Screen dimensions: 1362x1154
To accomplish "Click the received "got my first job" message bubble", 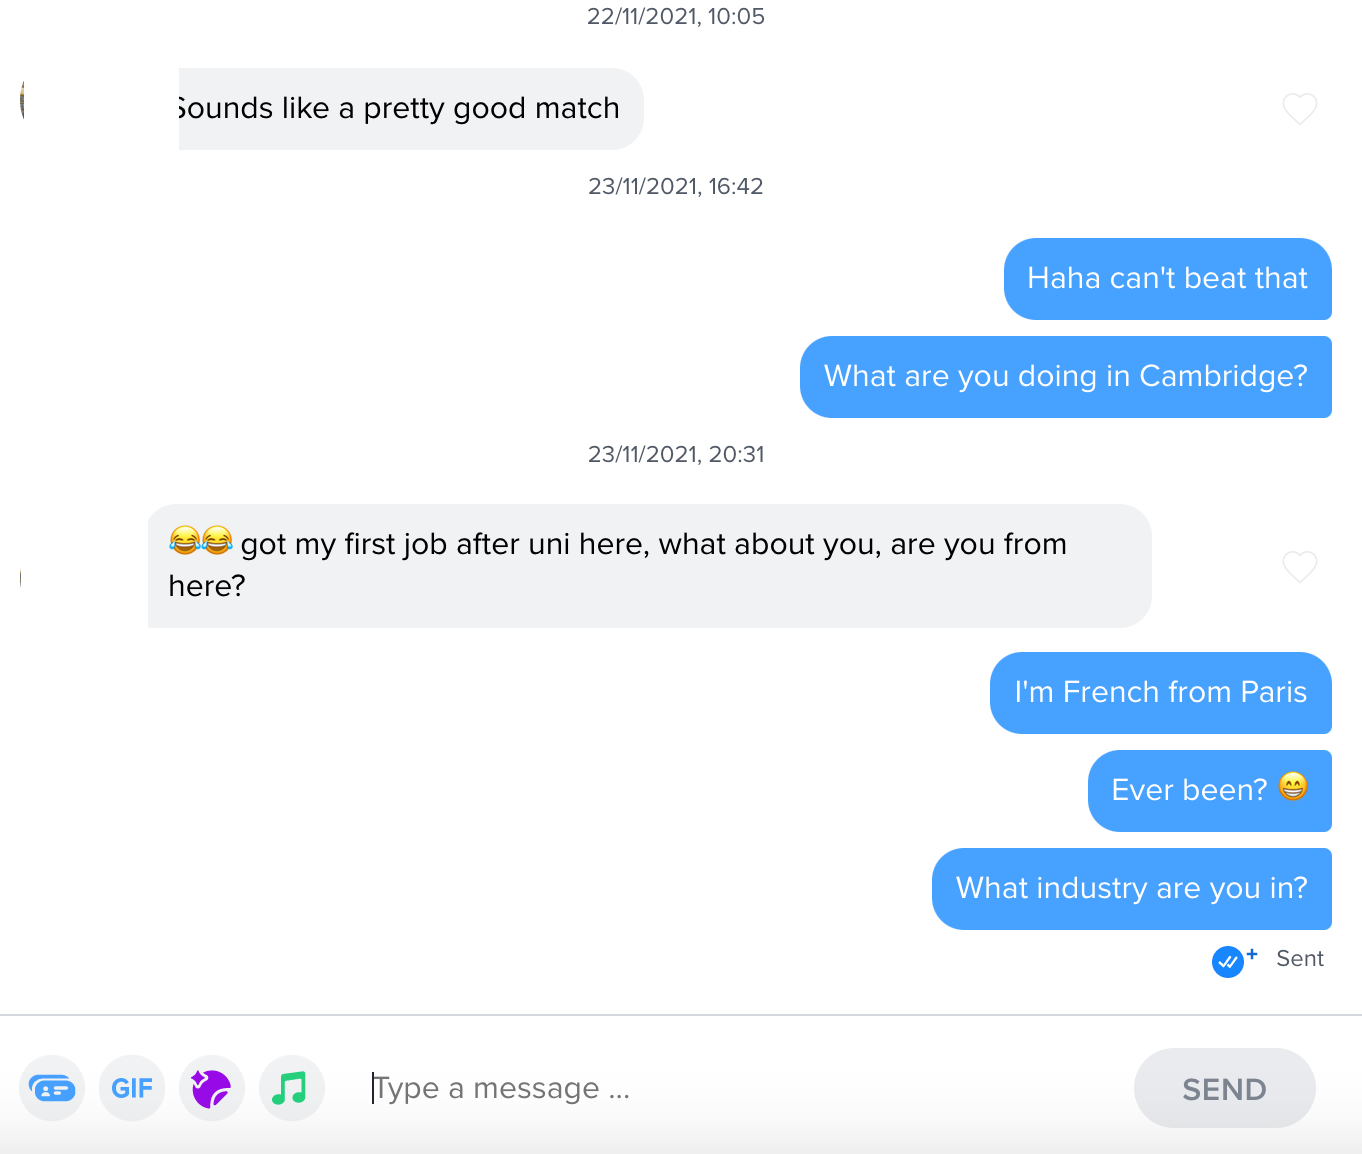I will [x=650, y=566].
